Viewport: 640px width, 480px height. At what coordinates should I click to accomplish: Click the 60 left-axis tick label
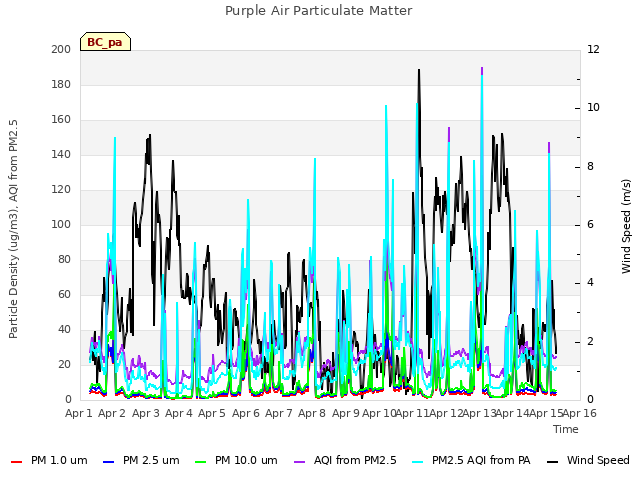(64, 295)
